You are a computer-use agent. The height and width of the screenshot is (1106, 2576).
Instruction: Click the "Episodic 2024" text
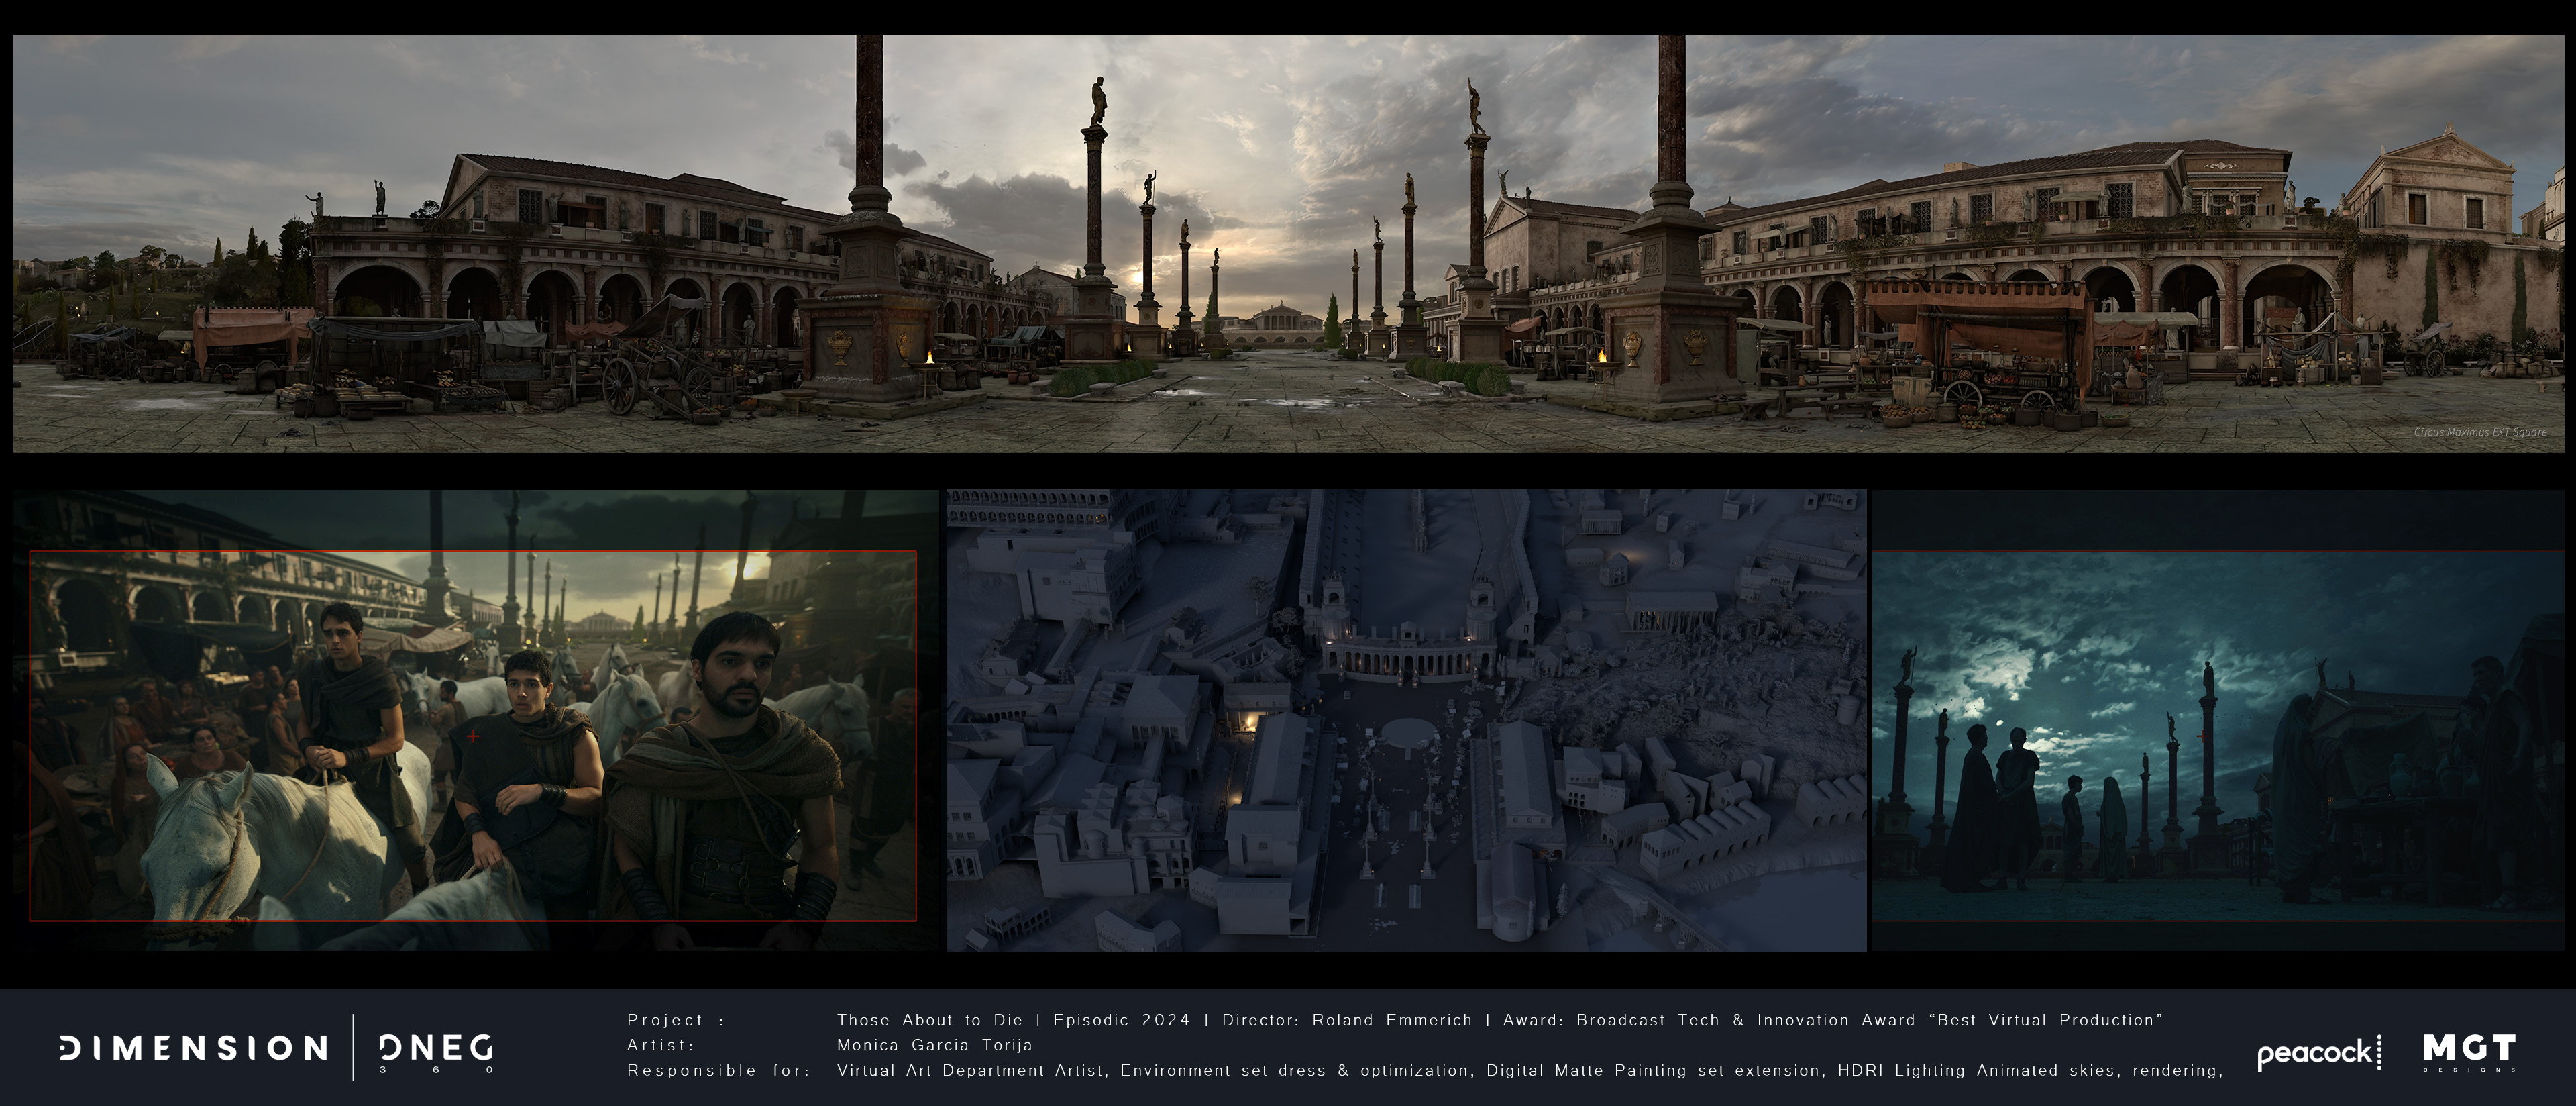[1121, 1020]
